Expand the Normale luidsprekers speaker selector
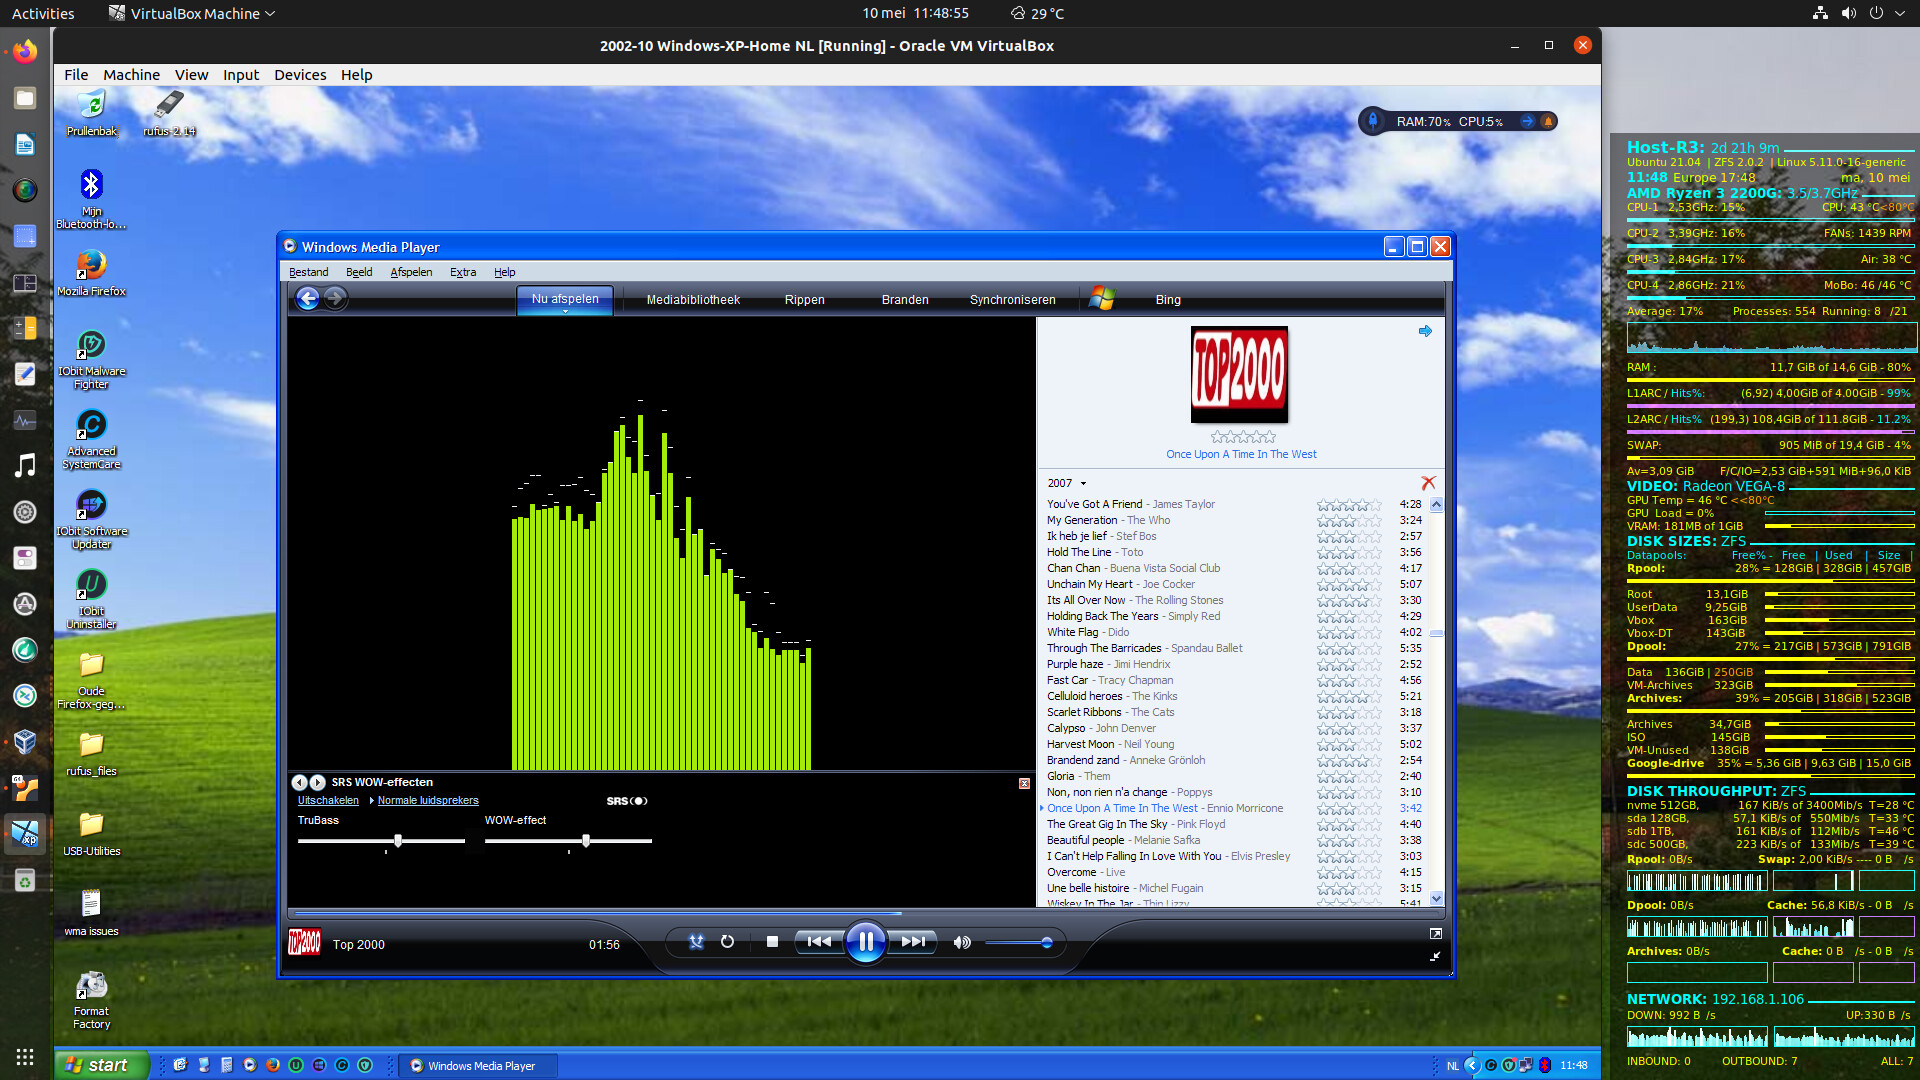1920x1080 pixels. [x=428, y=801]
